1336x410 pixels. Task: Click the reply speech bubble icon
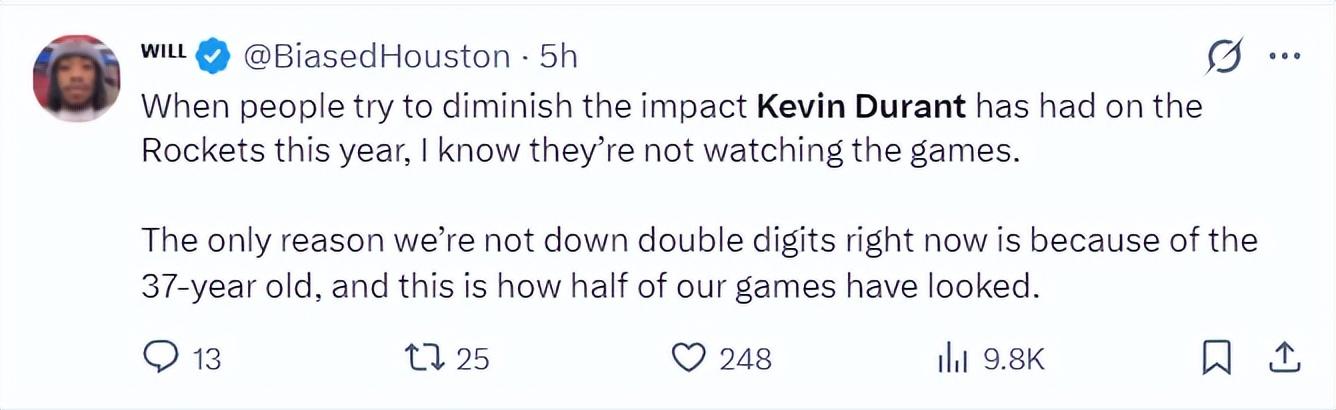pos(160,358)
